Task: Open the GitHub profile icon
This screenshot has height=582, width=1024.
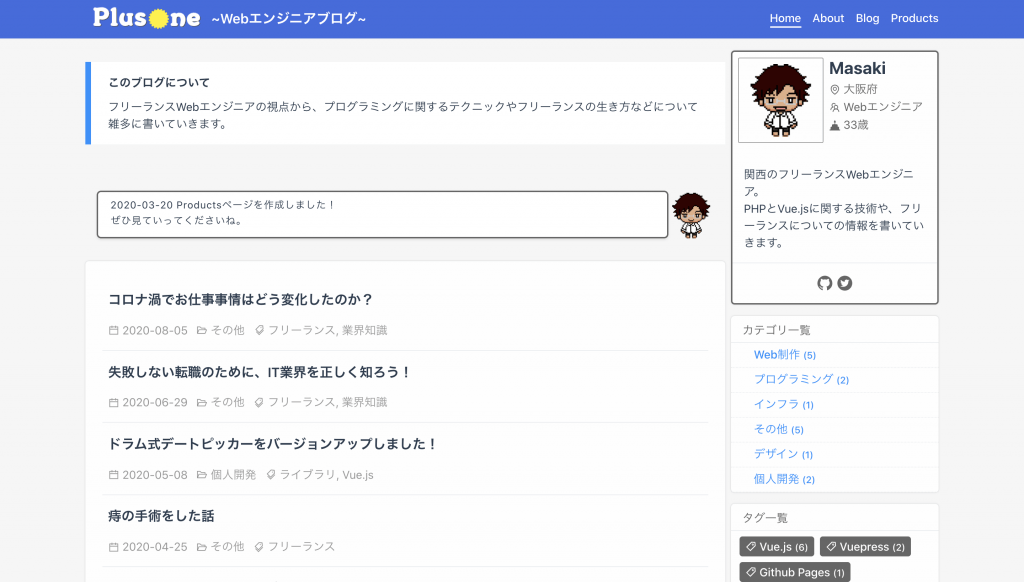Action: pos(824,283)
